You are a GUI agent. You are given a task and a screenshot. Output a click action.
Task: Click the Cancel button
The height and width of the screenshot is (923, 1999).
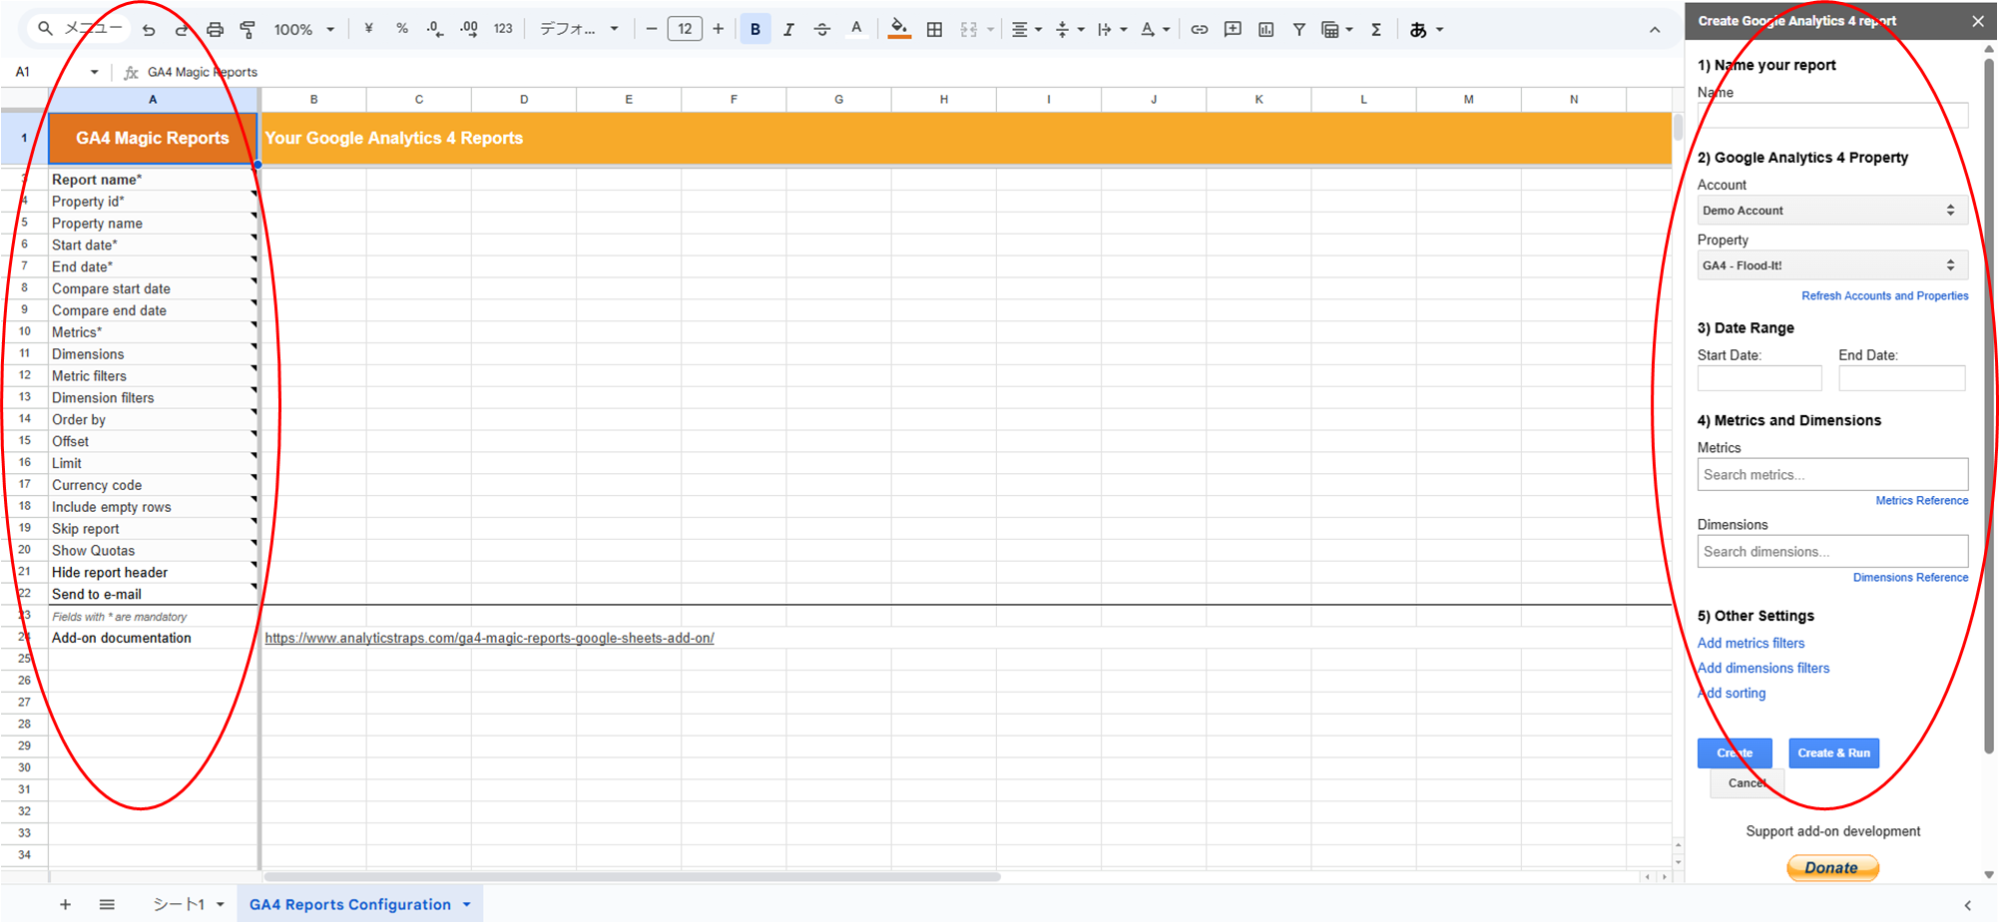coord(1747,783)
